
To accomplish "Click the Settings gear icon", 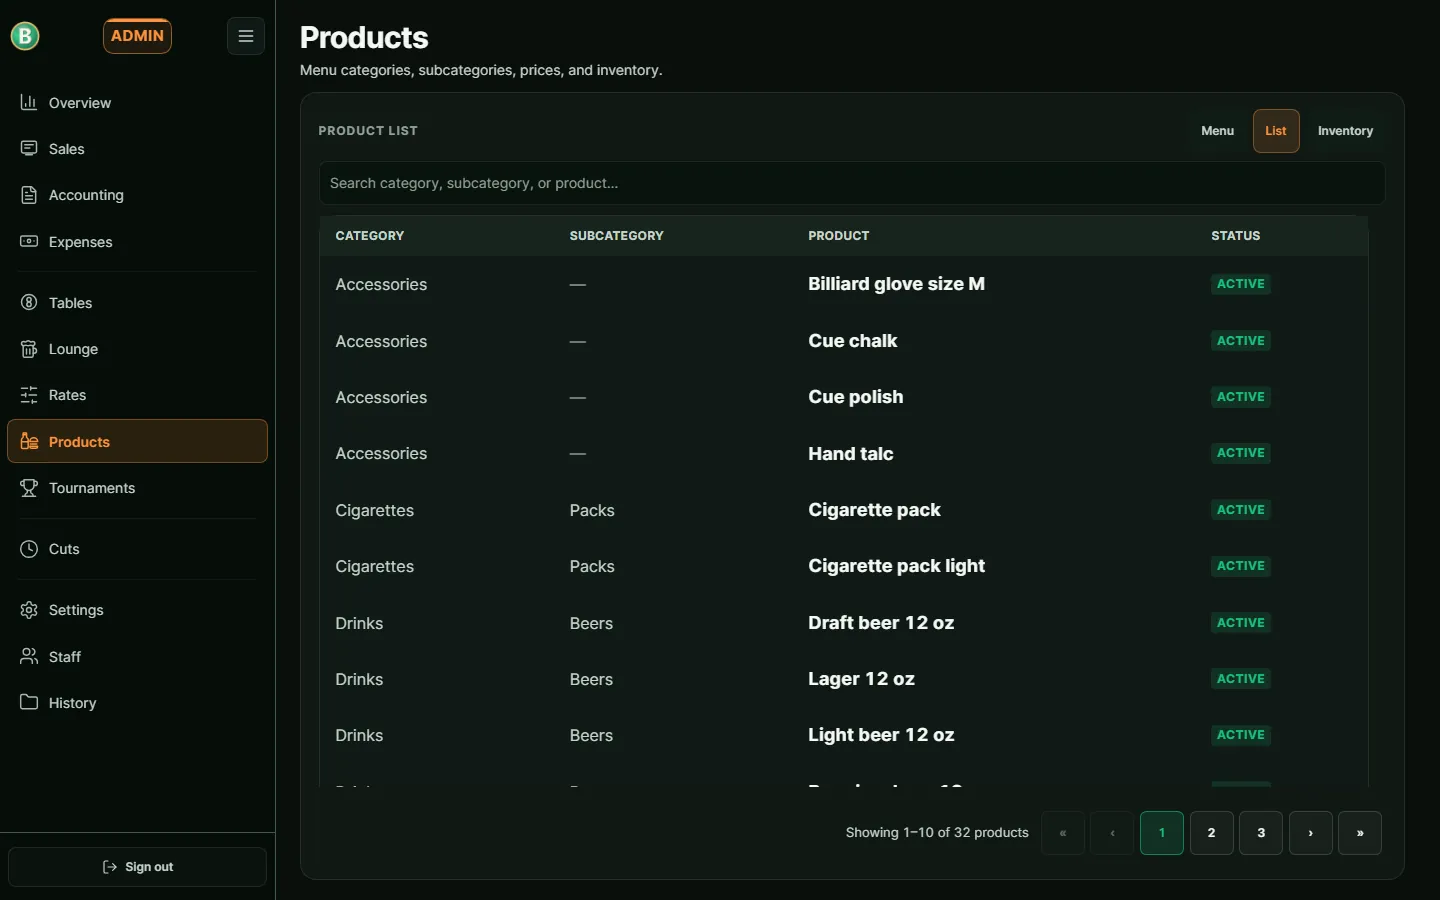I will coord(29,610).
